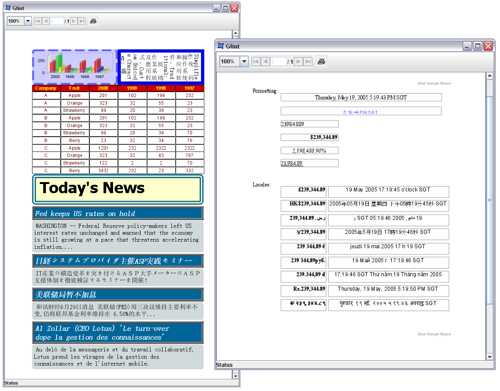500x391 pixels.
Task: Click scroll down arrow in left window
Action: coord(235,376)
